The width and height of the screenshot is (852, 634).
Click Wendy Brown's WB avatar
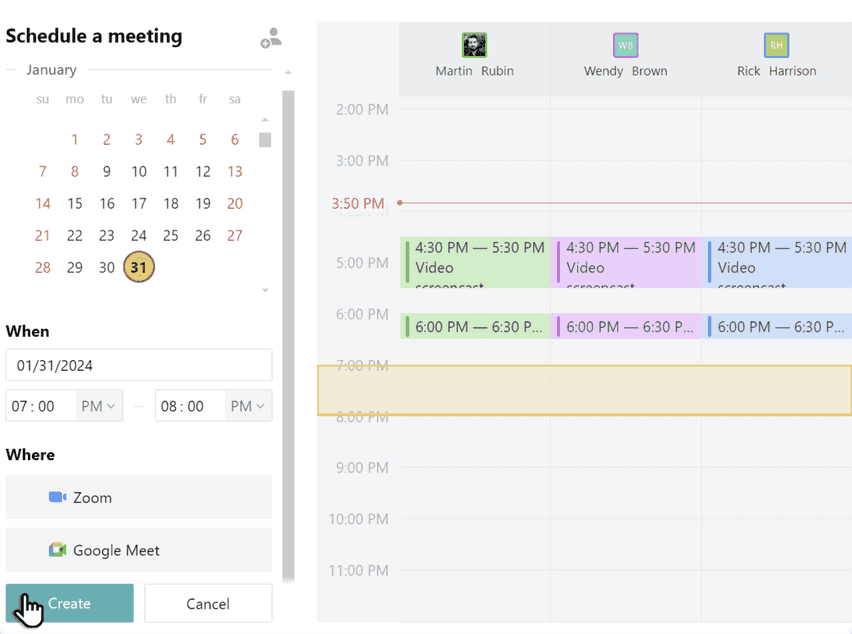coord(625,45)
